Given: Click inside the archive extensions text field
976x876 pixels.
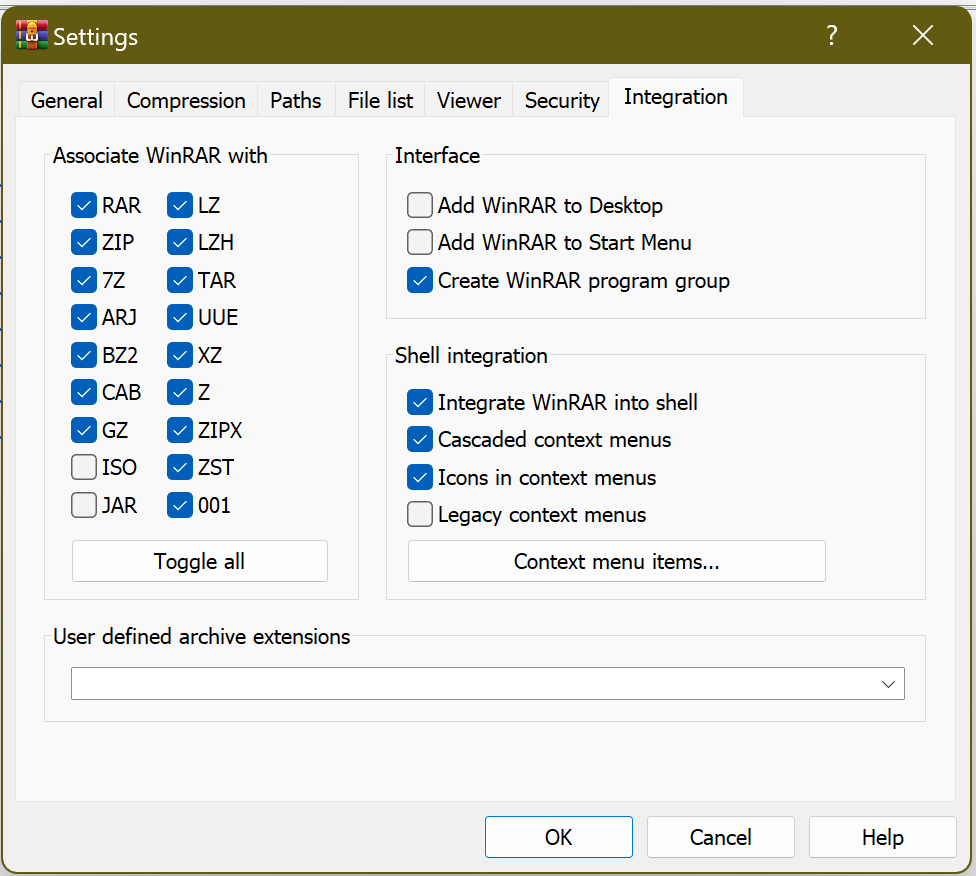Looking at the screenshot, I should [470, 684].
